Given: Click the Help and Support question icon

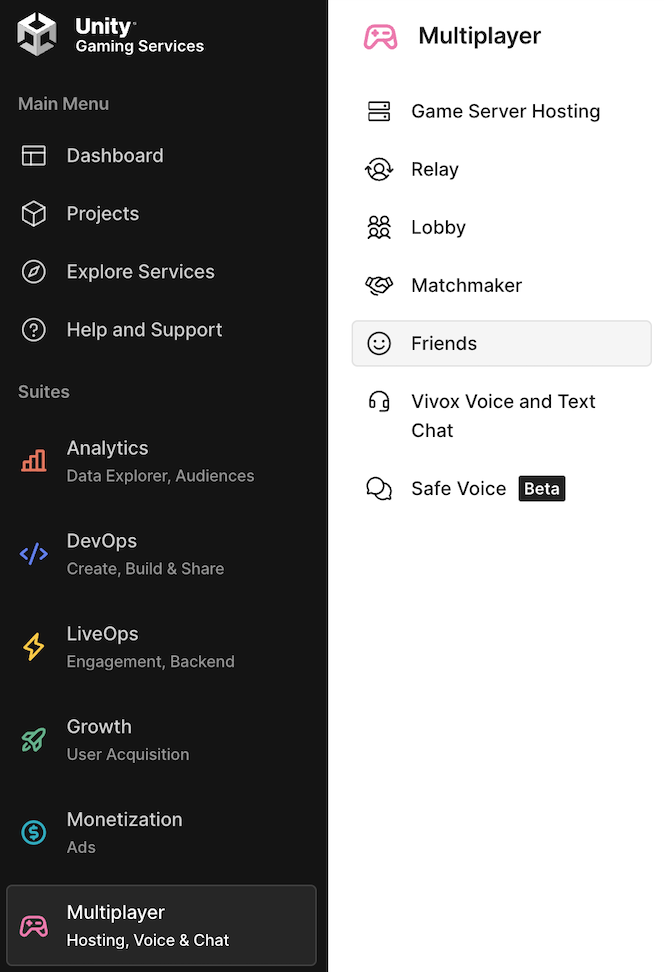Looking at the screenshot, I should pyautogui.click(x=34, y=330).
